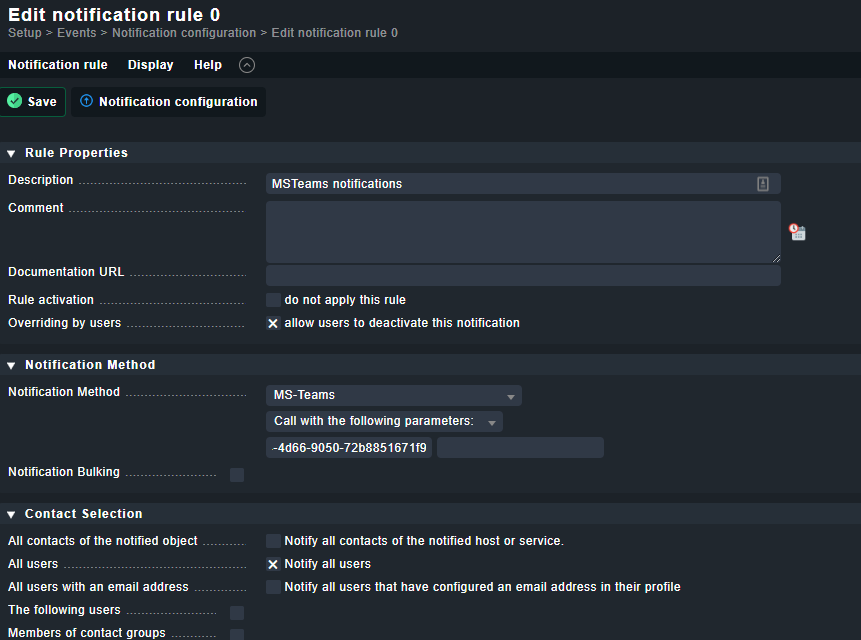The image size is (861, 640).
Task: Click the clock calendar icon beside Comment
Action: point(797,232)
